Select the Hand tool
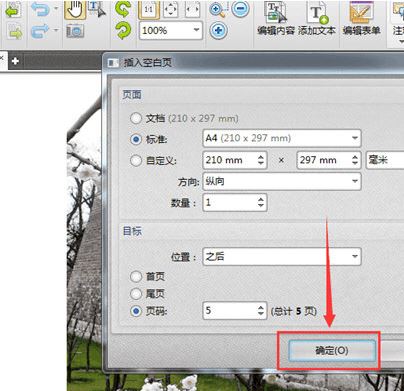Screen dimensions: 404x391 pos(75,9)
